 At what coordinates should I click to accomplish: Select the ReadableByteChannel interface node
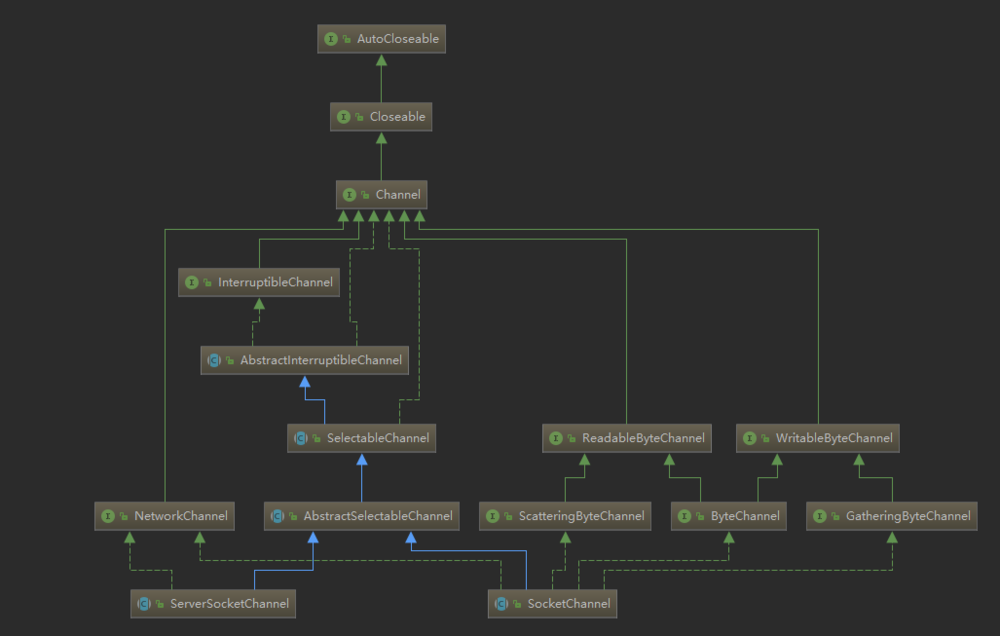(627, 438)
